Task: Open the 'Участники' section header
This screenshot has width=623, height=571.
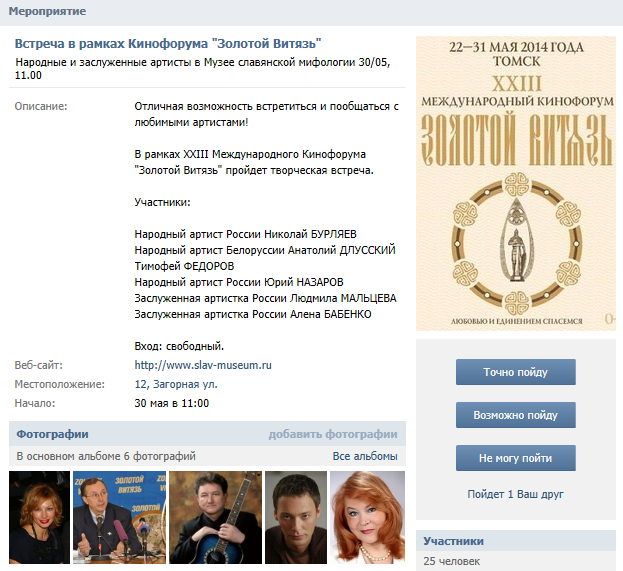Action: click(x=453, y=541)
